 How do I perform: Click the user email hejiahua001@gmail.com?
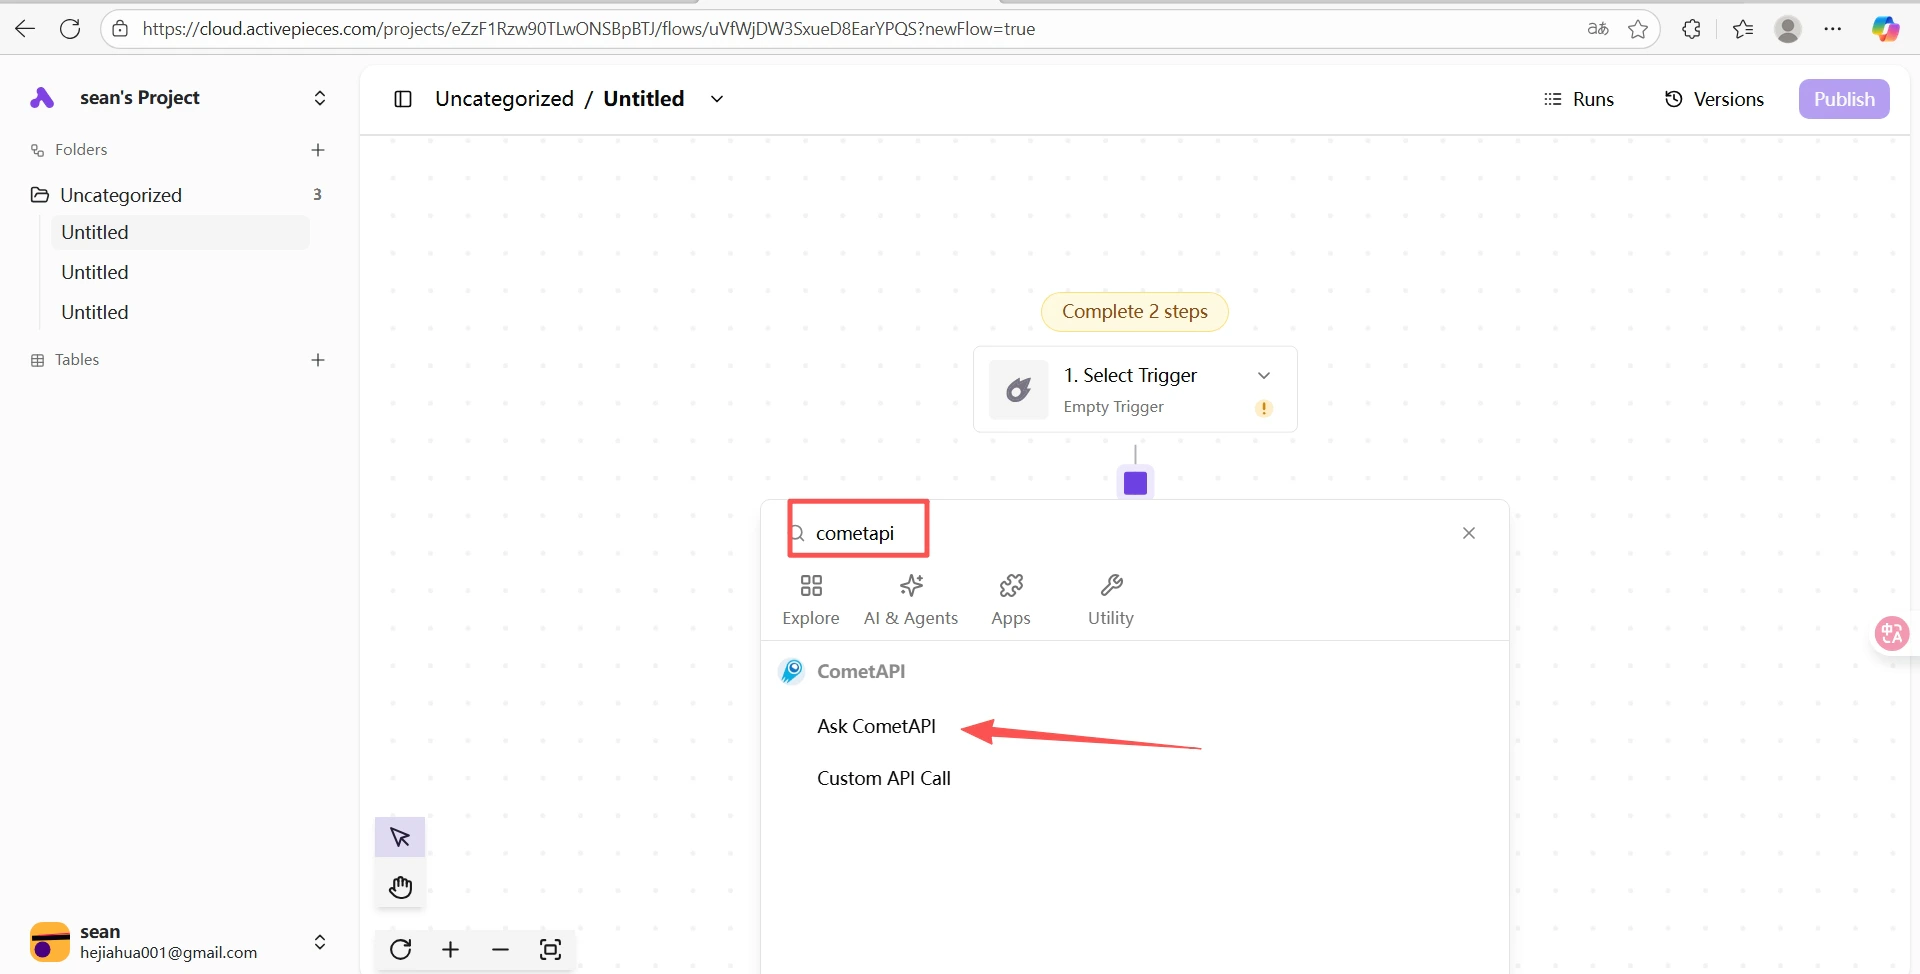169,953
